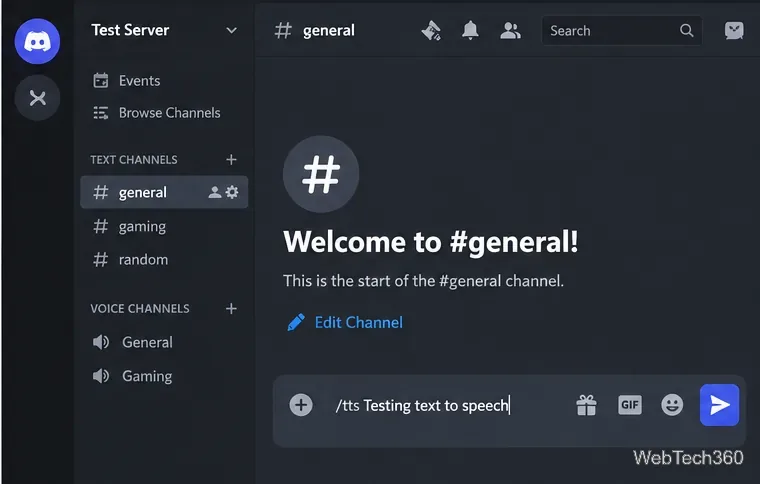Select the server icon with crossed swords
The height and width of the screenshot is (484, 760).
37,98
